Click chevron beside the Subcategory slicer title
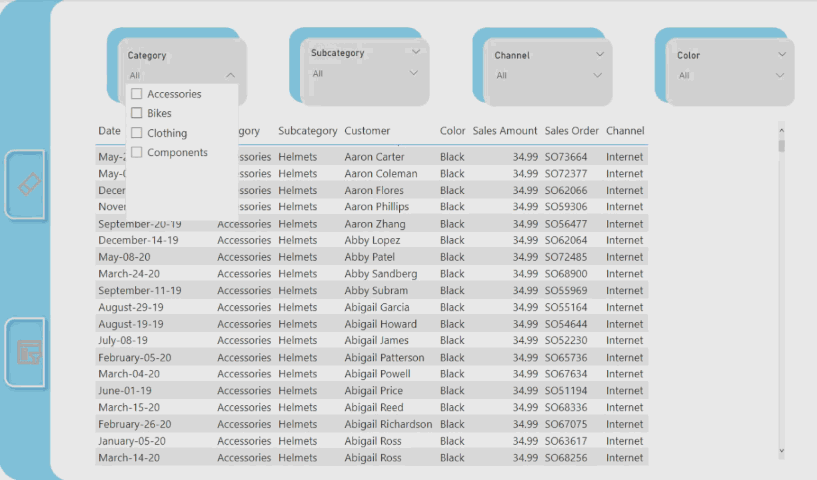The height and width of the screenshot is (480, 817). coord(416,52)
